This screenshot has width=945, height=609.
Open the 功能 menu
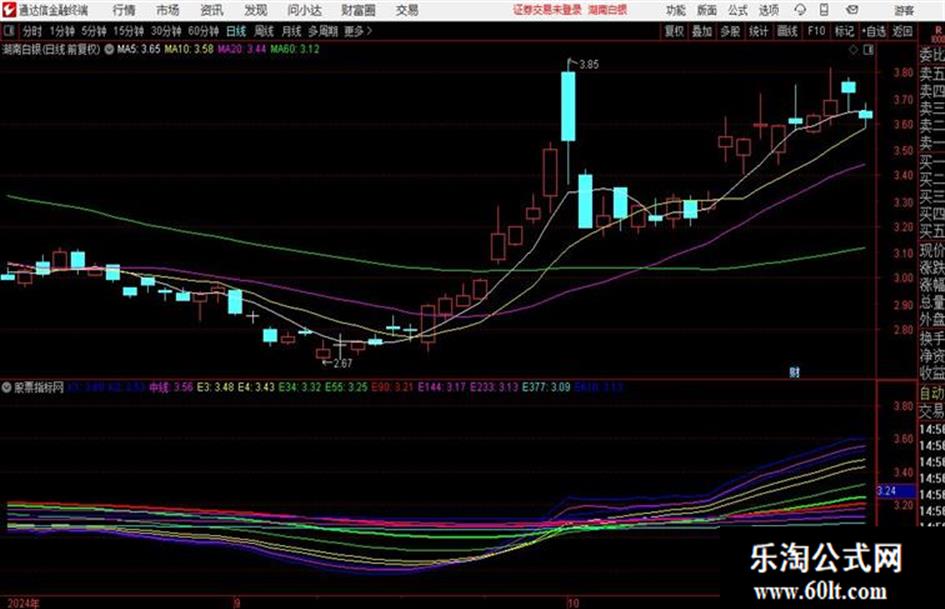tap(676, 10)
